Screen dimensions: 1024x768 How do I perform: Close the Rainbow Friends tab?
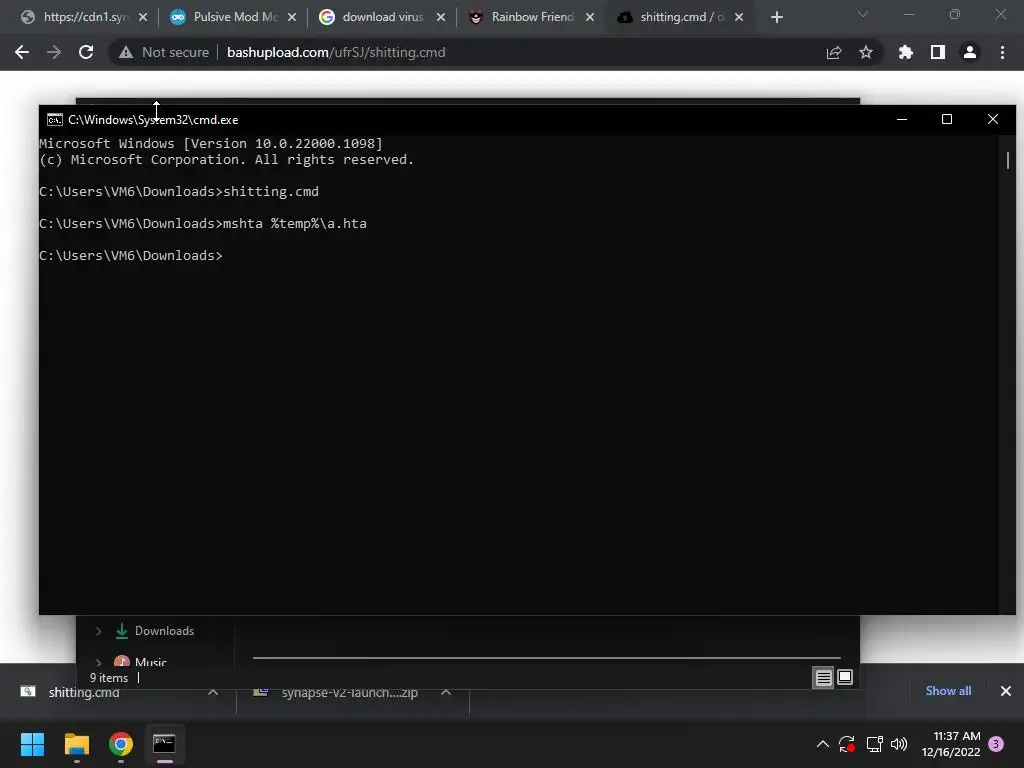tap(590, 18)
